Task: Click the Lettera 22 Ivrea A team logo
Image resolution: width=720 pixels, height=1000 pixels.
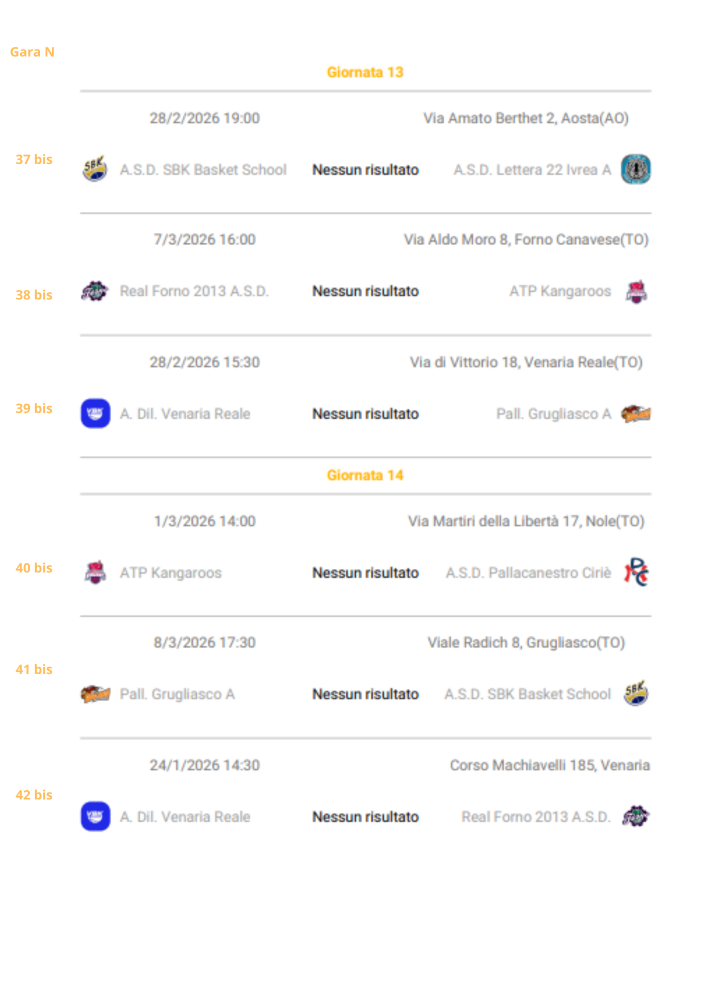Action: click(x=636, y=170)
